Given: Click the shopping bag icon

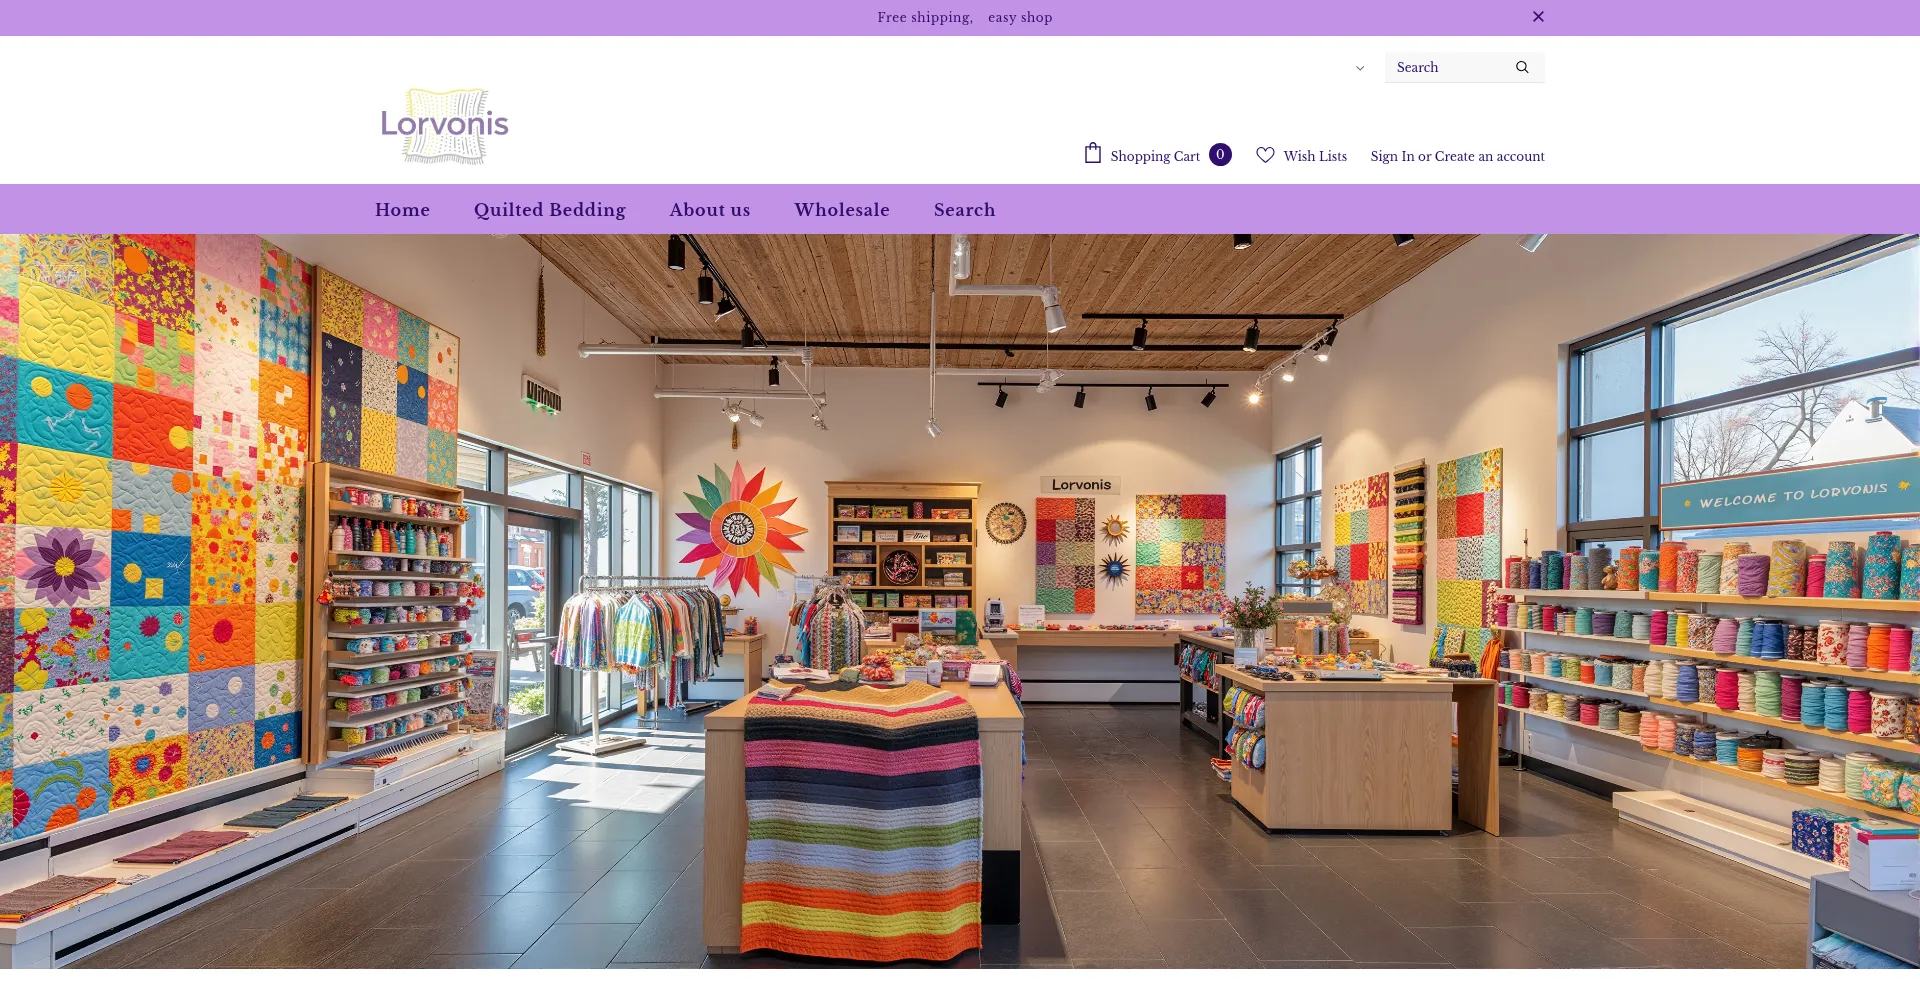Looking at the screenshot, I should (x=1093, y=153).
